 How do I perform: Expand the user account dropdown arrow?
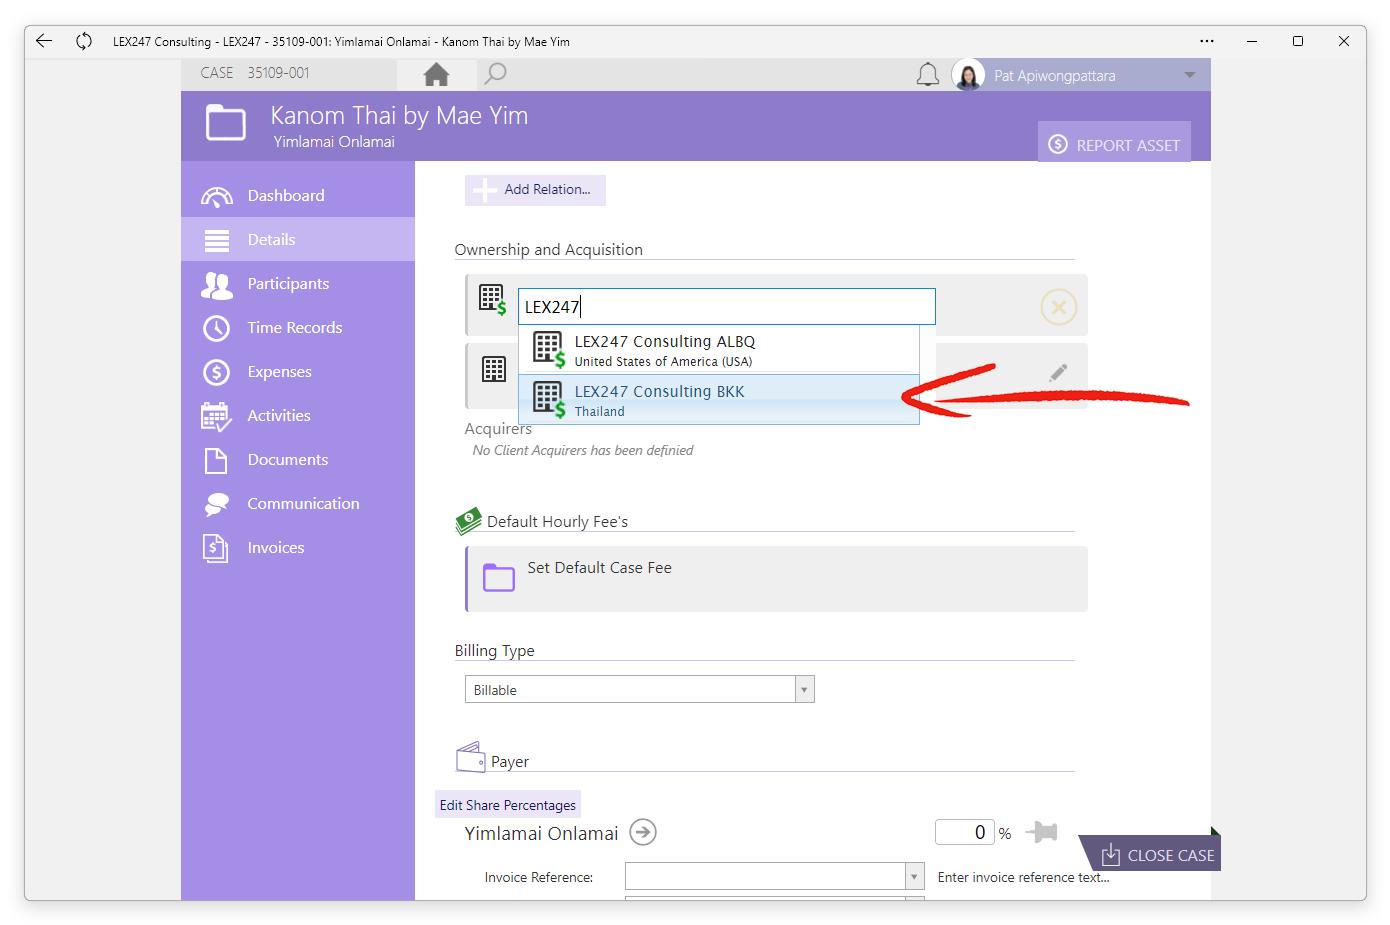pos(1190,75)
